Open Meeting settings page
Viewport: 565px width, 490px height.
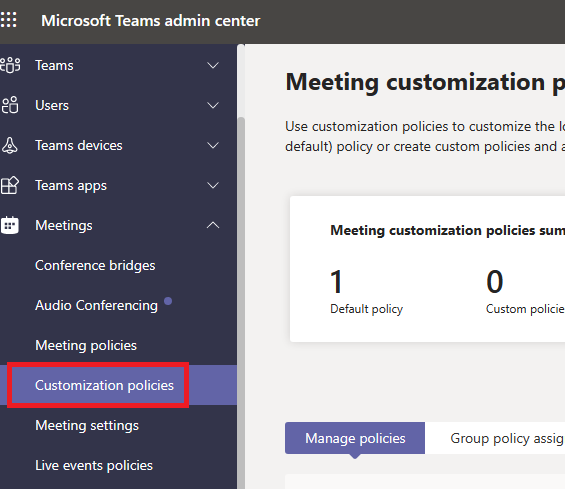click(x=87, y=426)
